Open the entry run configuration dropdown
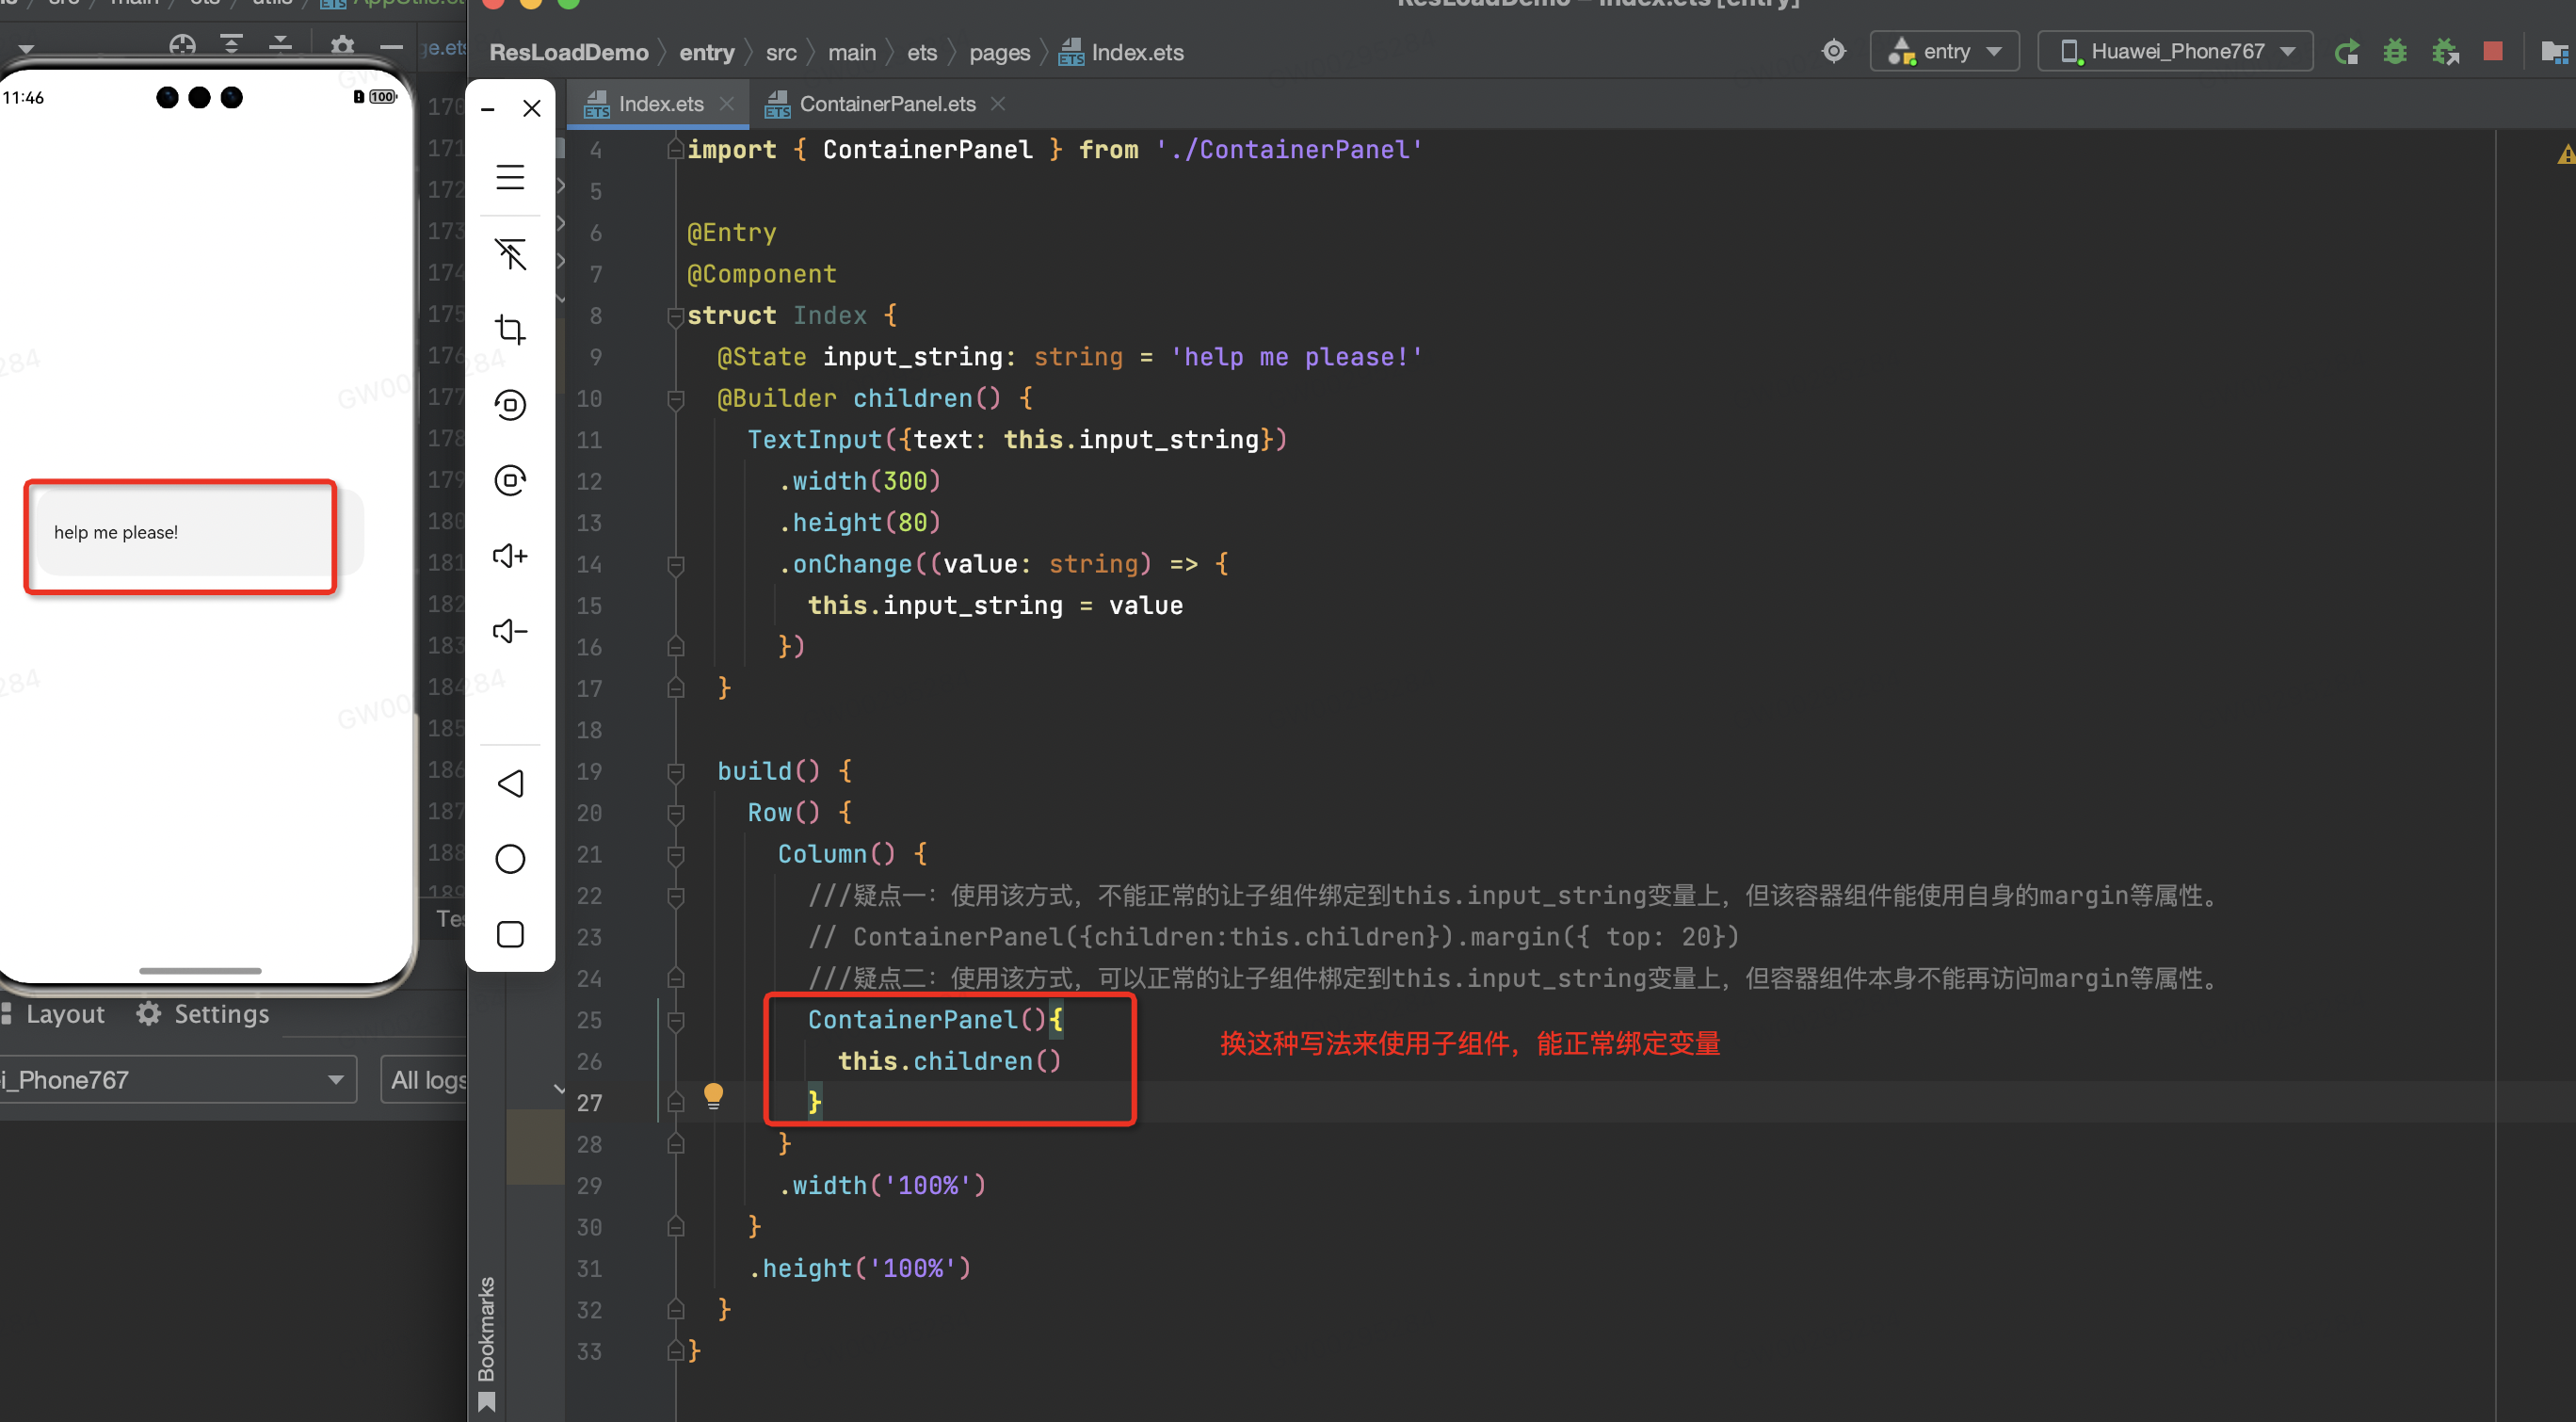2576x1422 pixels. [x=1944, y=51]
